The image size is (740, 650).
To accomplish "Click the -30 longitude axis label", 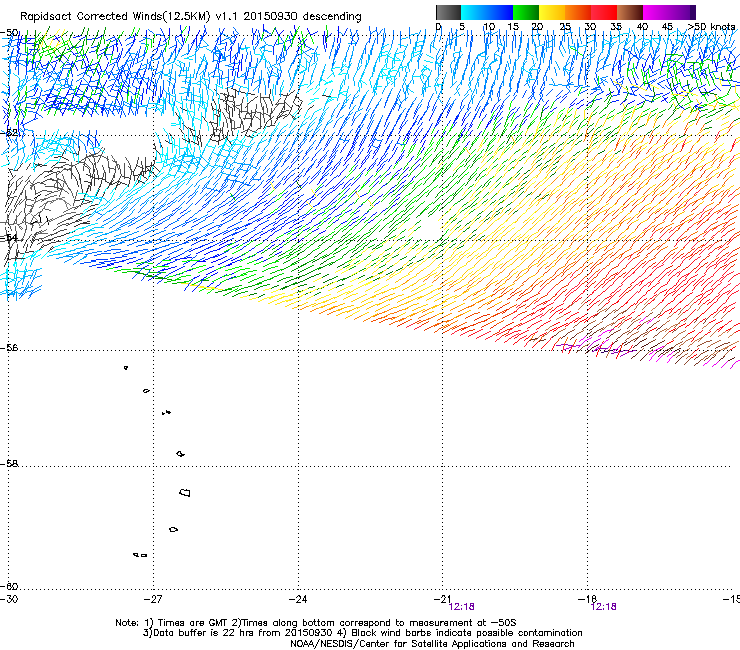I will pos(9,599).
